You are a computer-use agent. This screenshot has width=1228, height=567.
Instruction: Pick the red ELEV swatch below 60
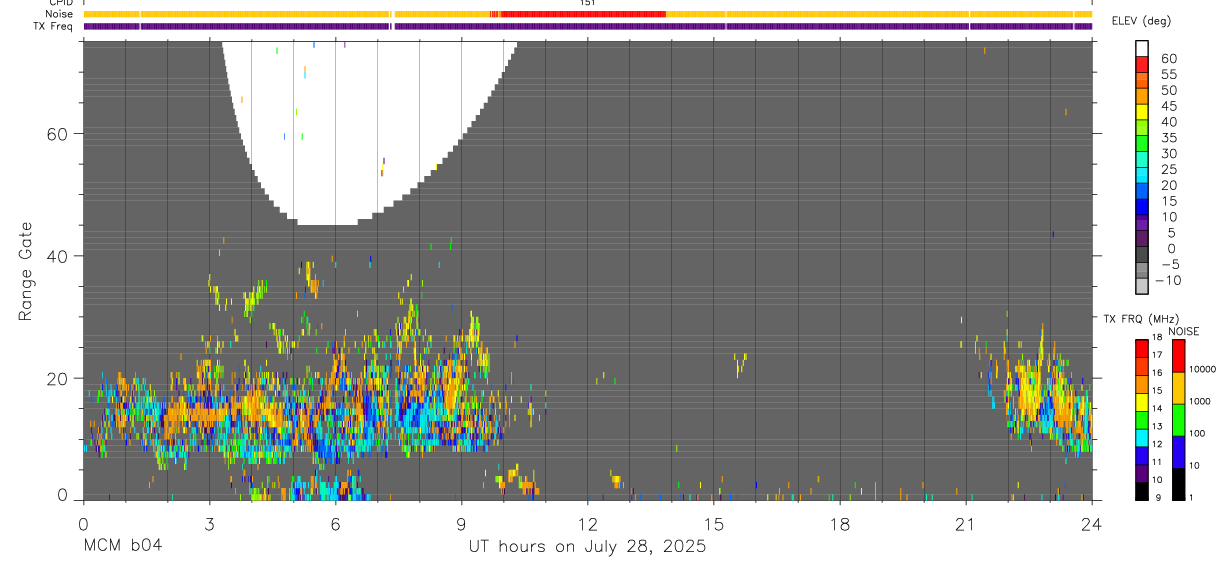point(1143,65)
